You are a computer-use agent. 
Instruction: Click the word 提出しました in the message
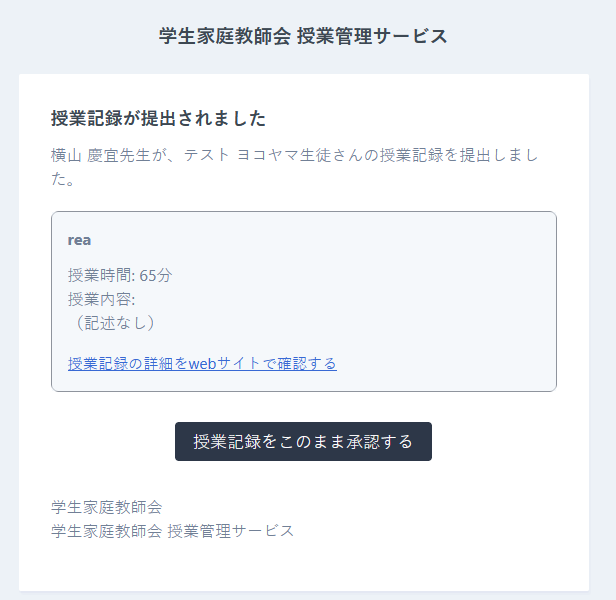coord(500,155)
